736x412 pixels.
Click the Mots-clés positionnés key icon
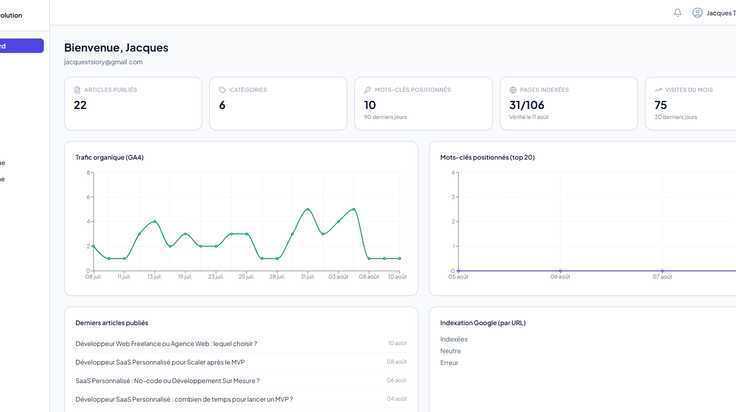click(x=368, y=90)
